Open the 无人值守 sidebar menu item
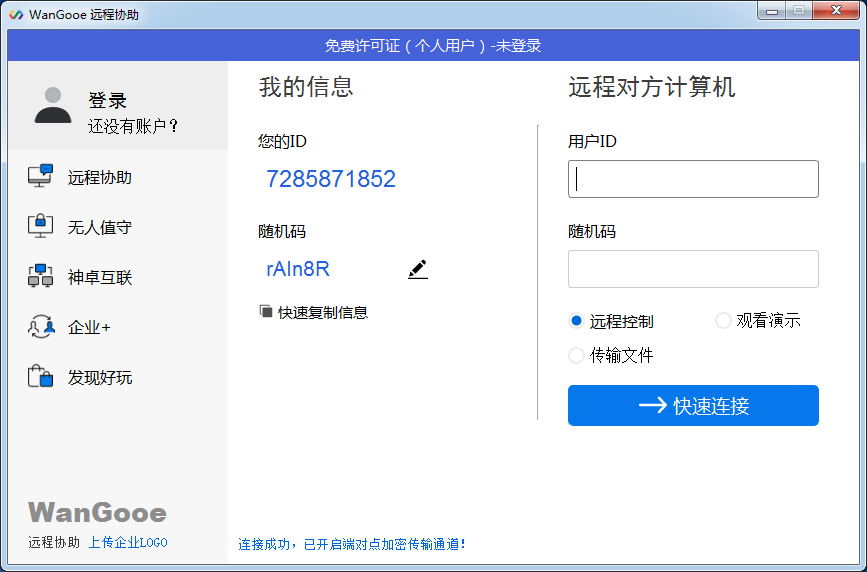 coord(99,227)
